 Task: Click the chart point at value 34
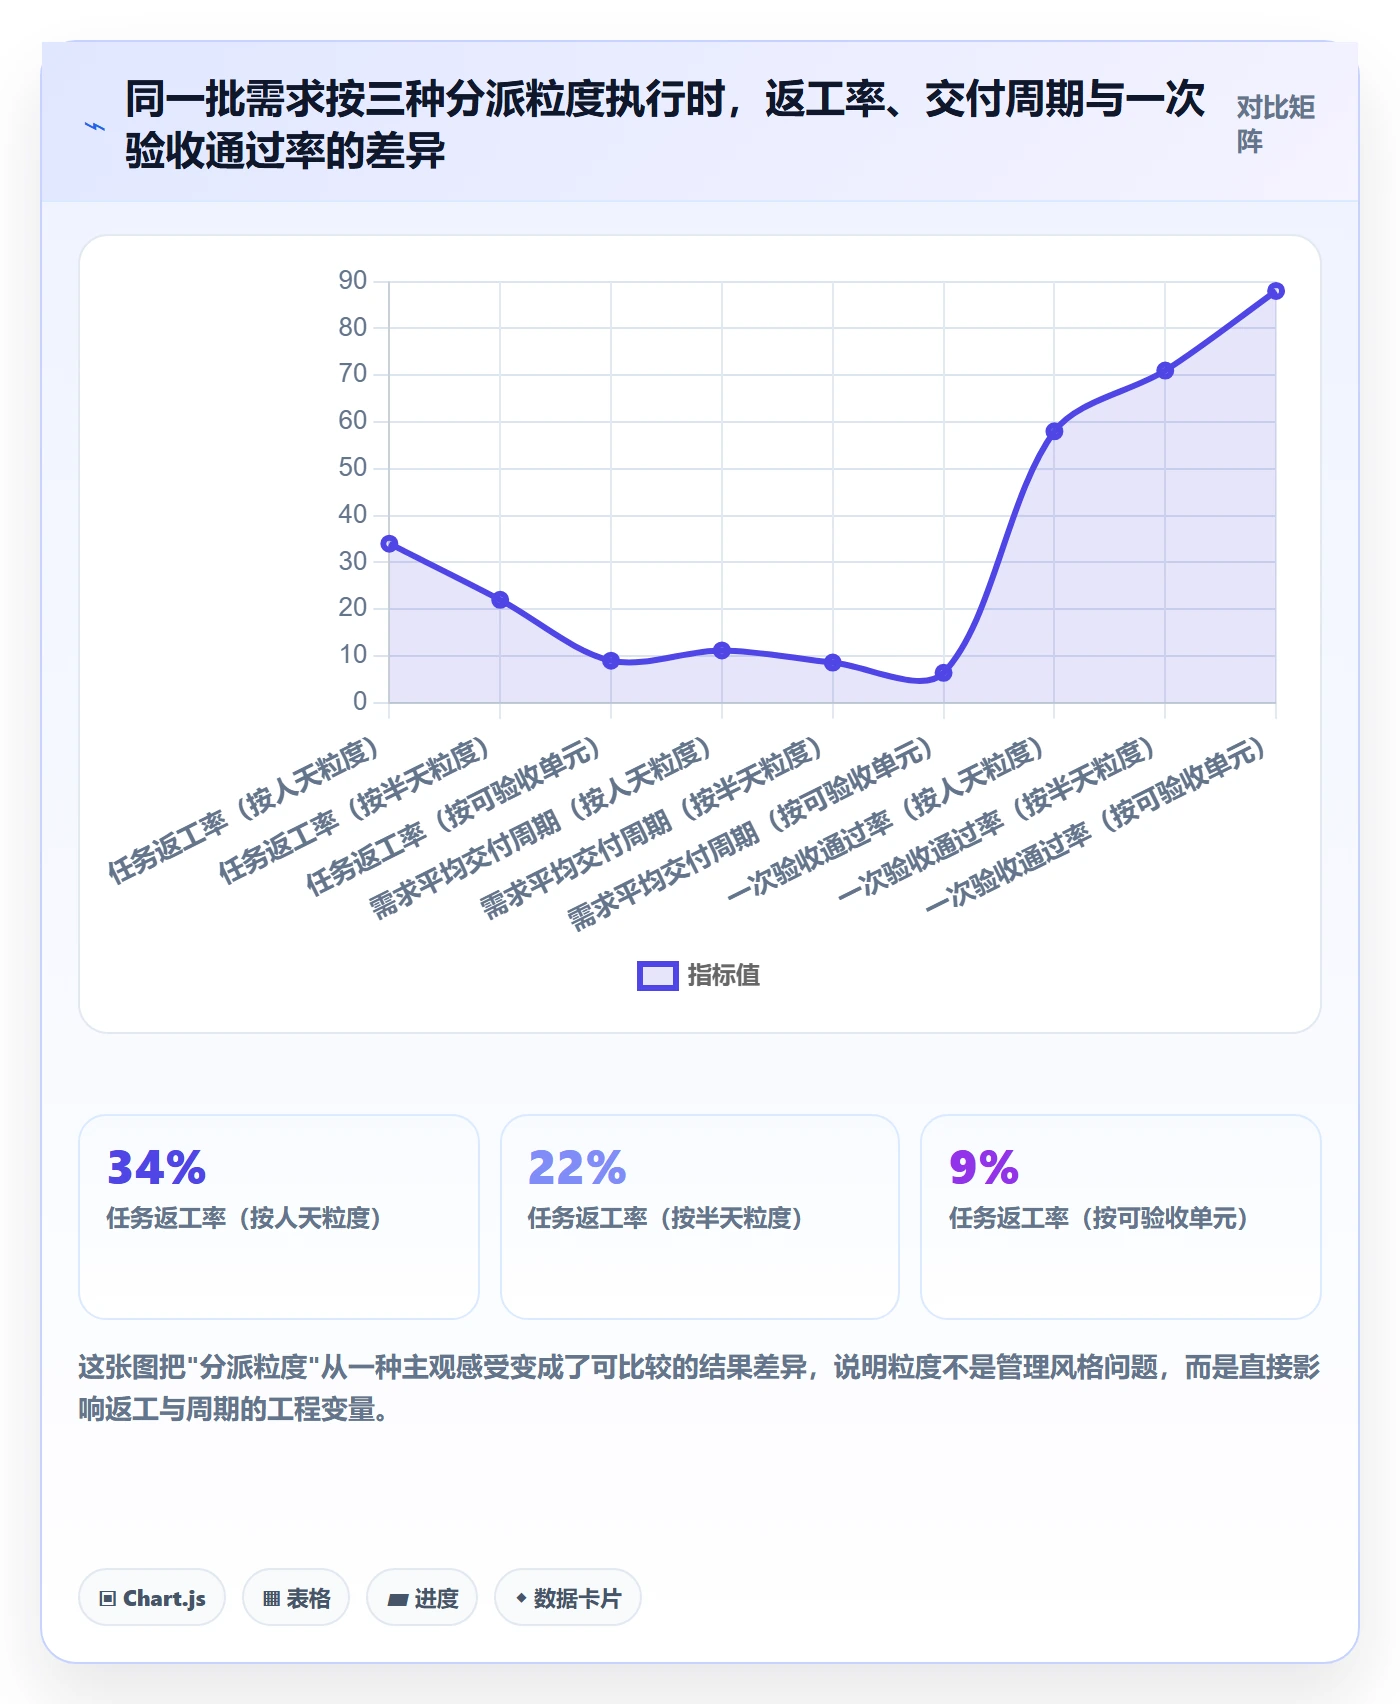pos(389,544)
